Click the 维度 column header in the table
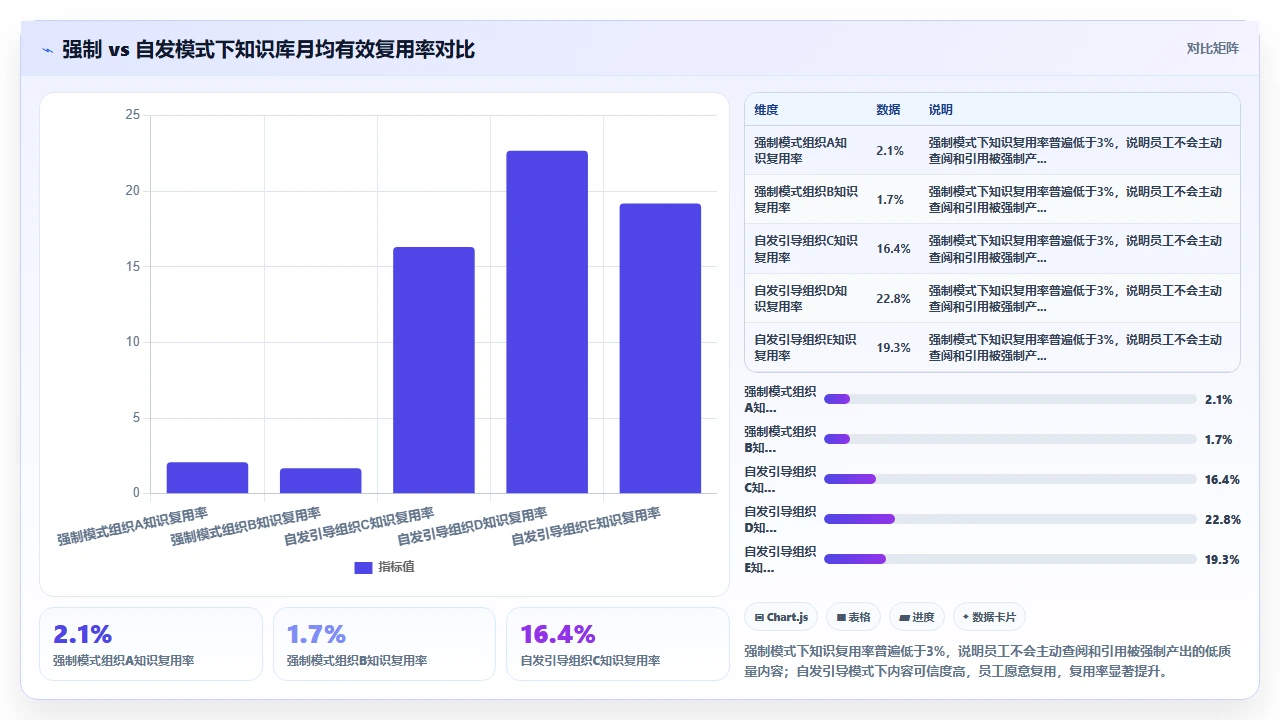 (766, 110)
